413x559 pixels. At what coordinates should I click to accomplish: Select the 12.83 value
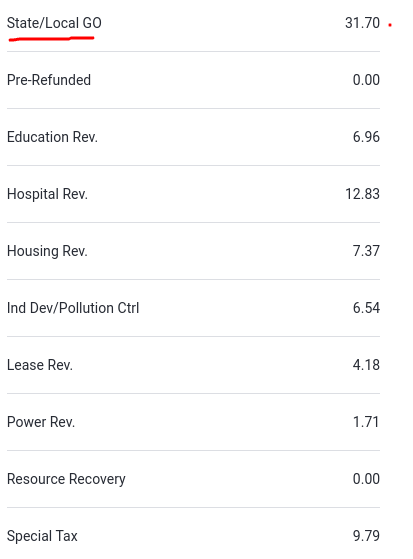coord(362,194)
